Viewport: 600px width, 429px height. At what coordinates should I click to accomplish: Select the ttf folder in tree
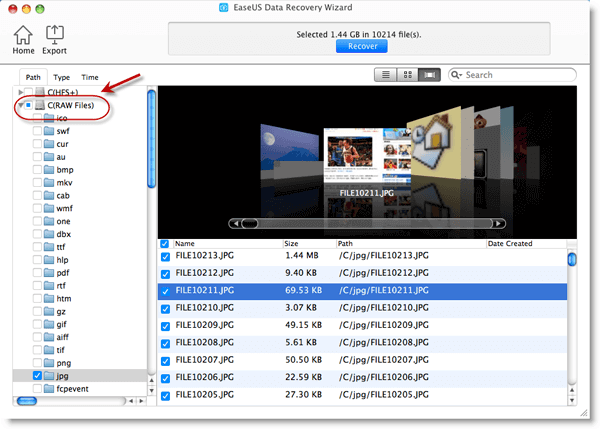pyautogui.click(x=61, y=247)
